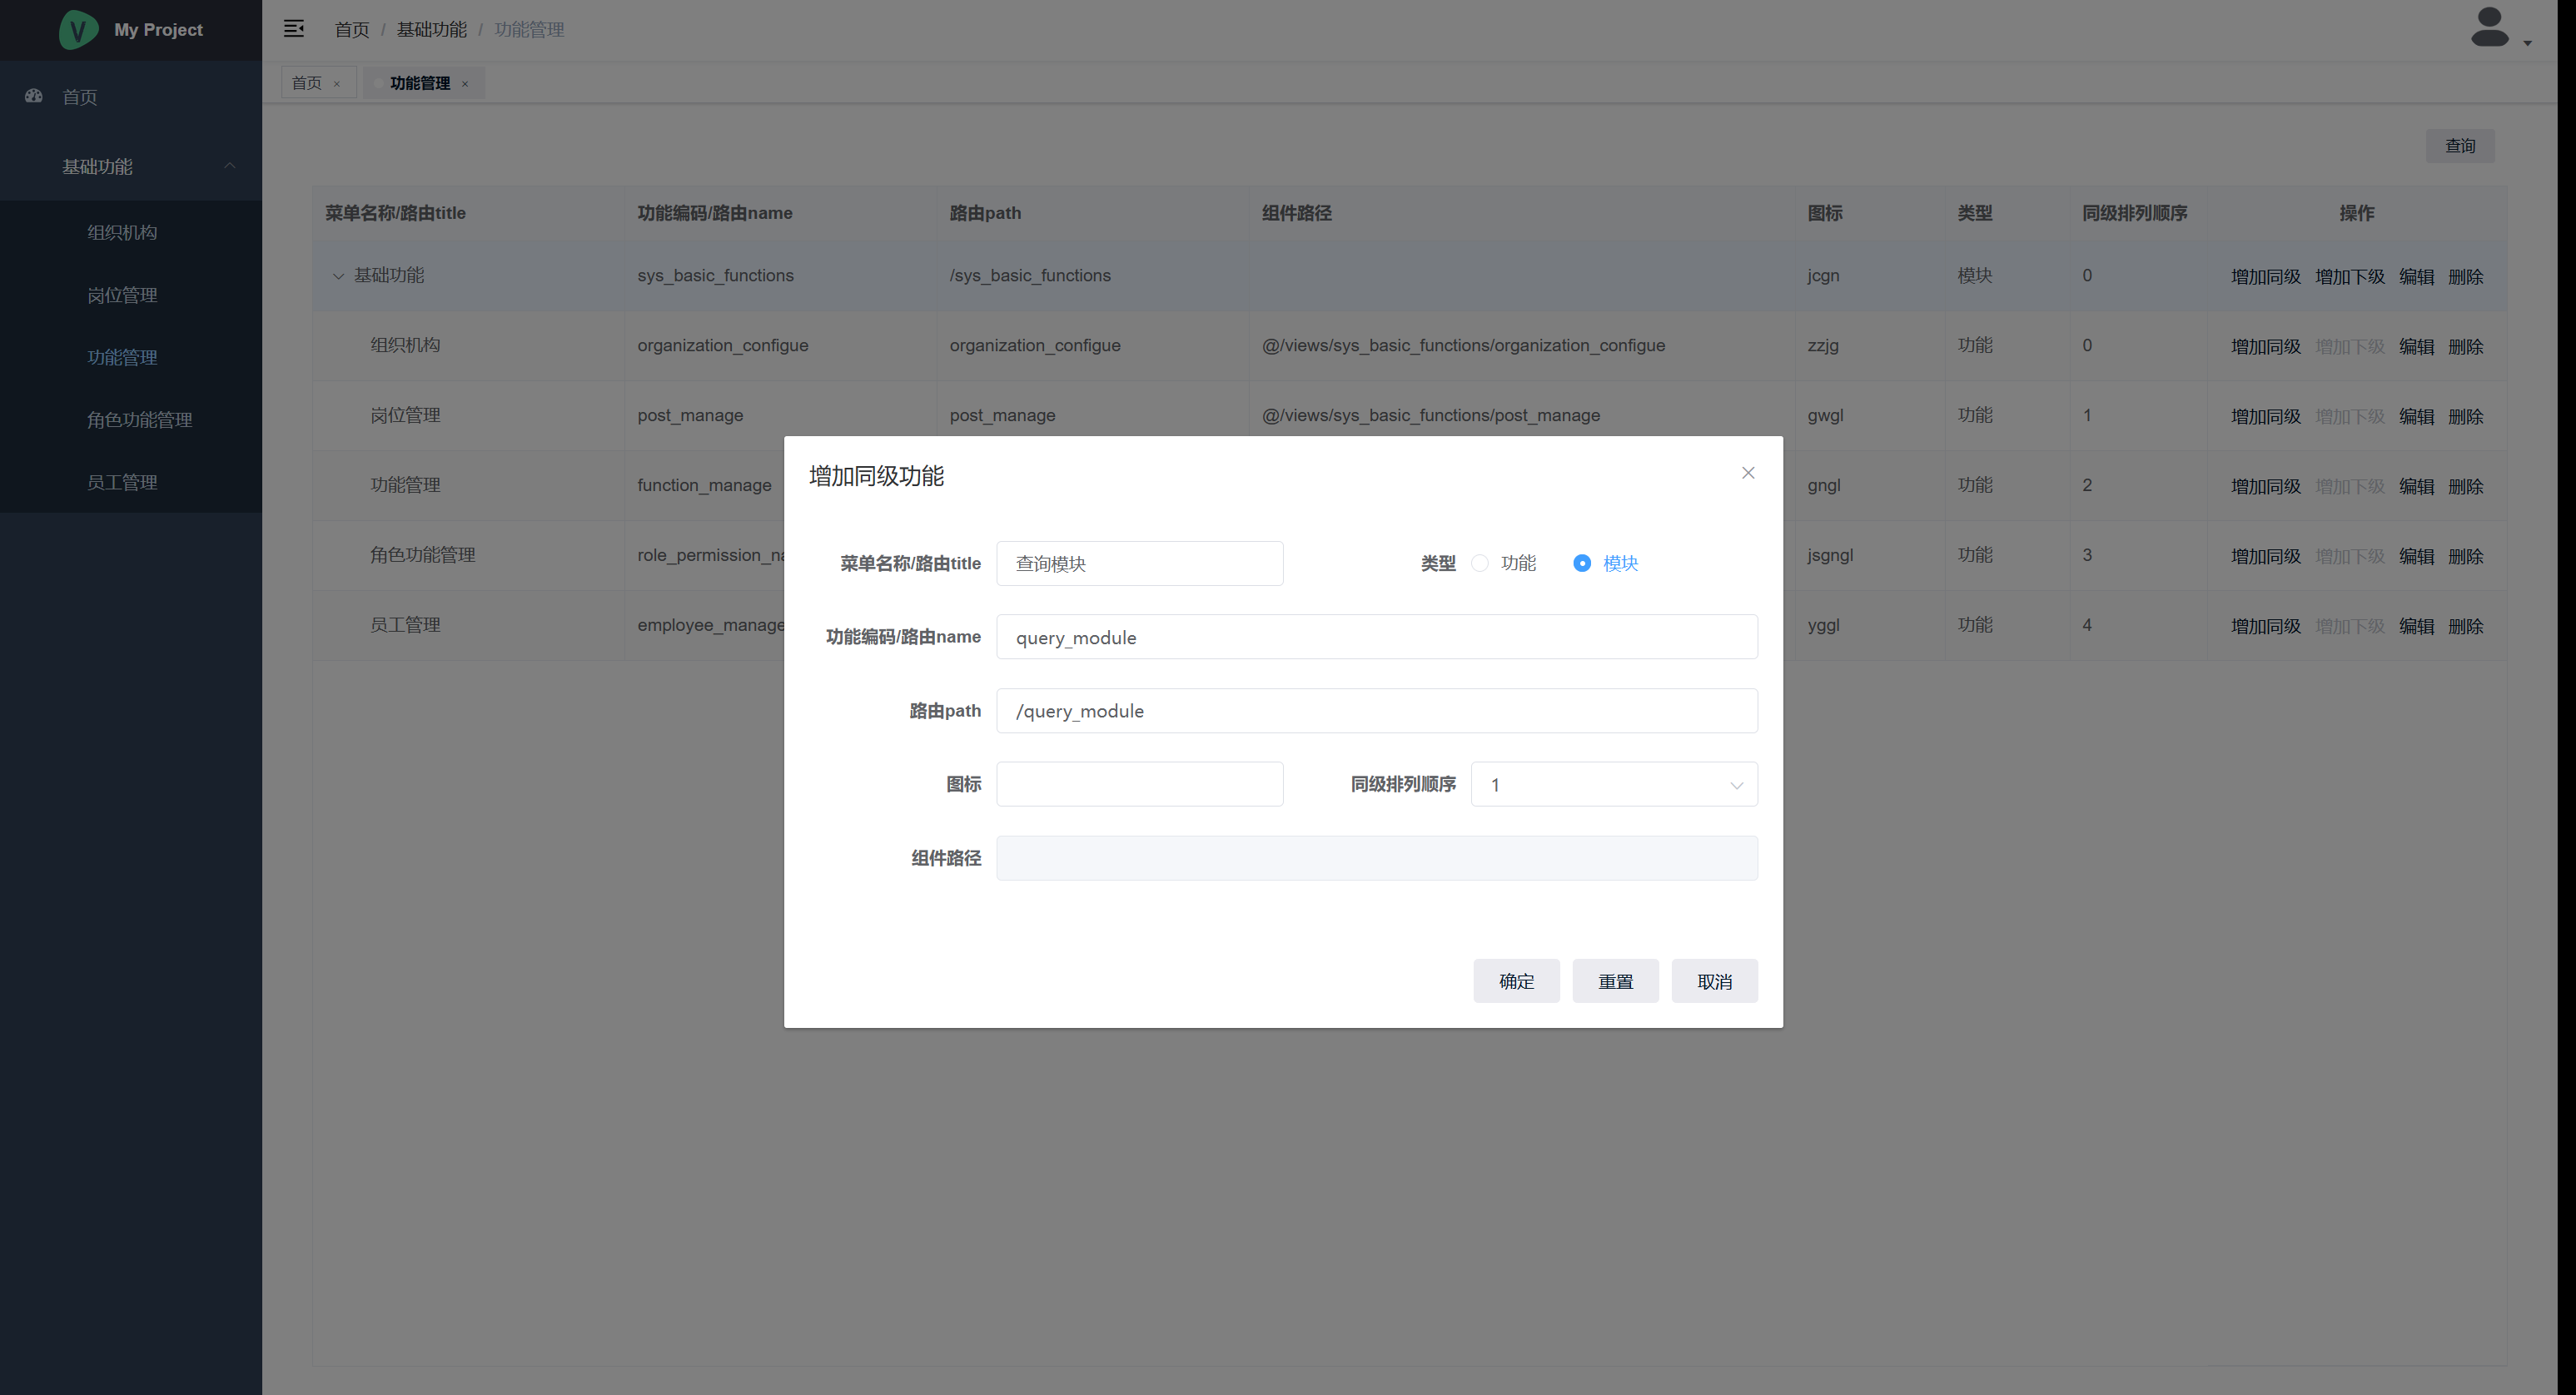Select the 功能 radio button

coord(1480,563)
